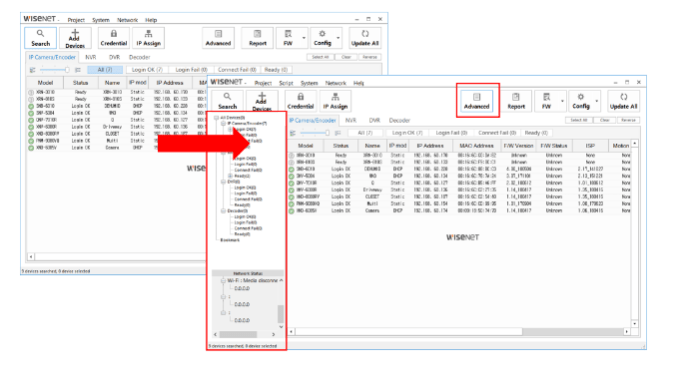This screenshot has height=389, width=680.
Task: Click expanded-rows icon right of back slider
Action: [x=78, y=70]
